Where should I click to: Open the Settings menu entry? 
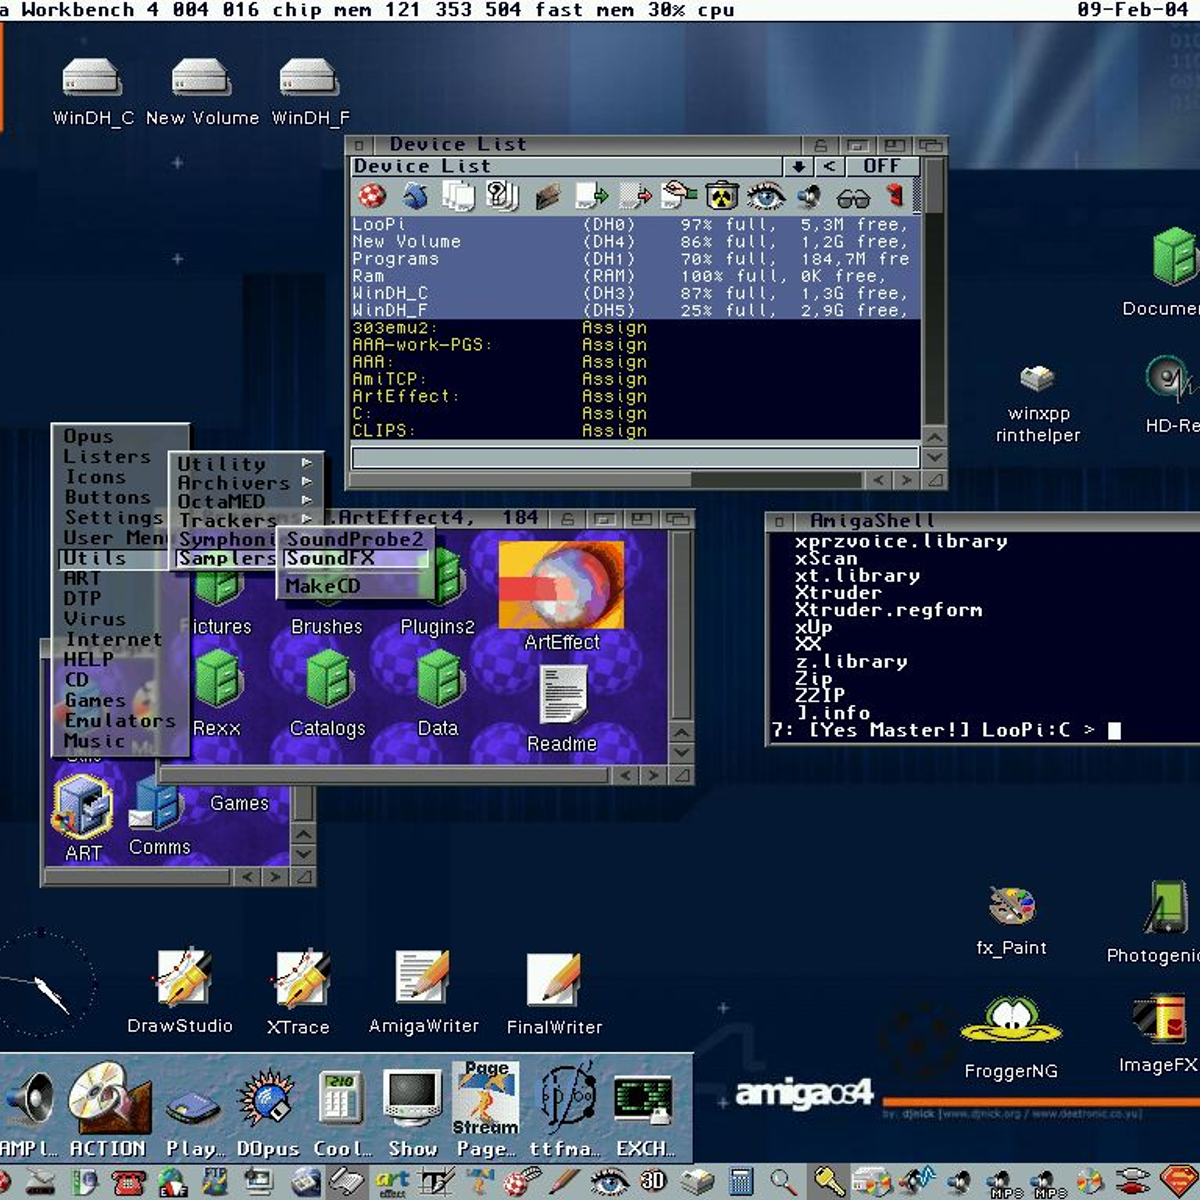point(113,517)
